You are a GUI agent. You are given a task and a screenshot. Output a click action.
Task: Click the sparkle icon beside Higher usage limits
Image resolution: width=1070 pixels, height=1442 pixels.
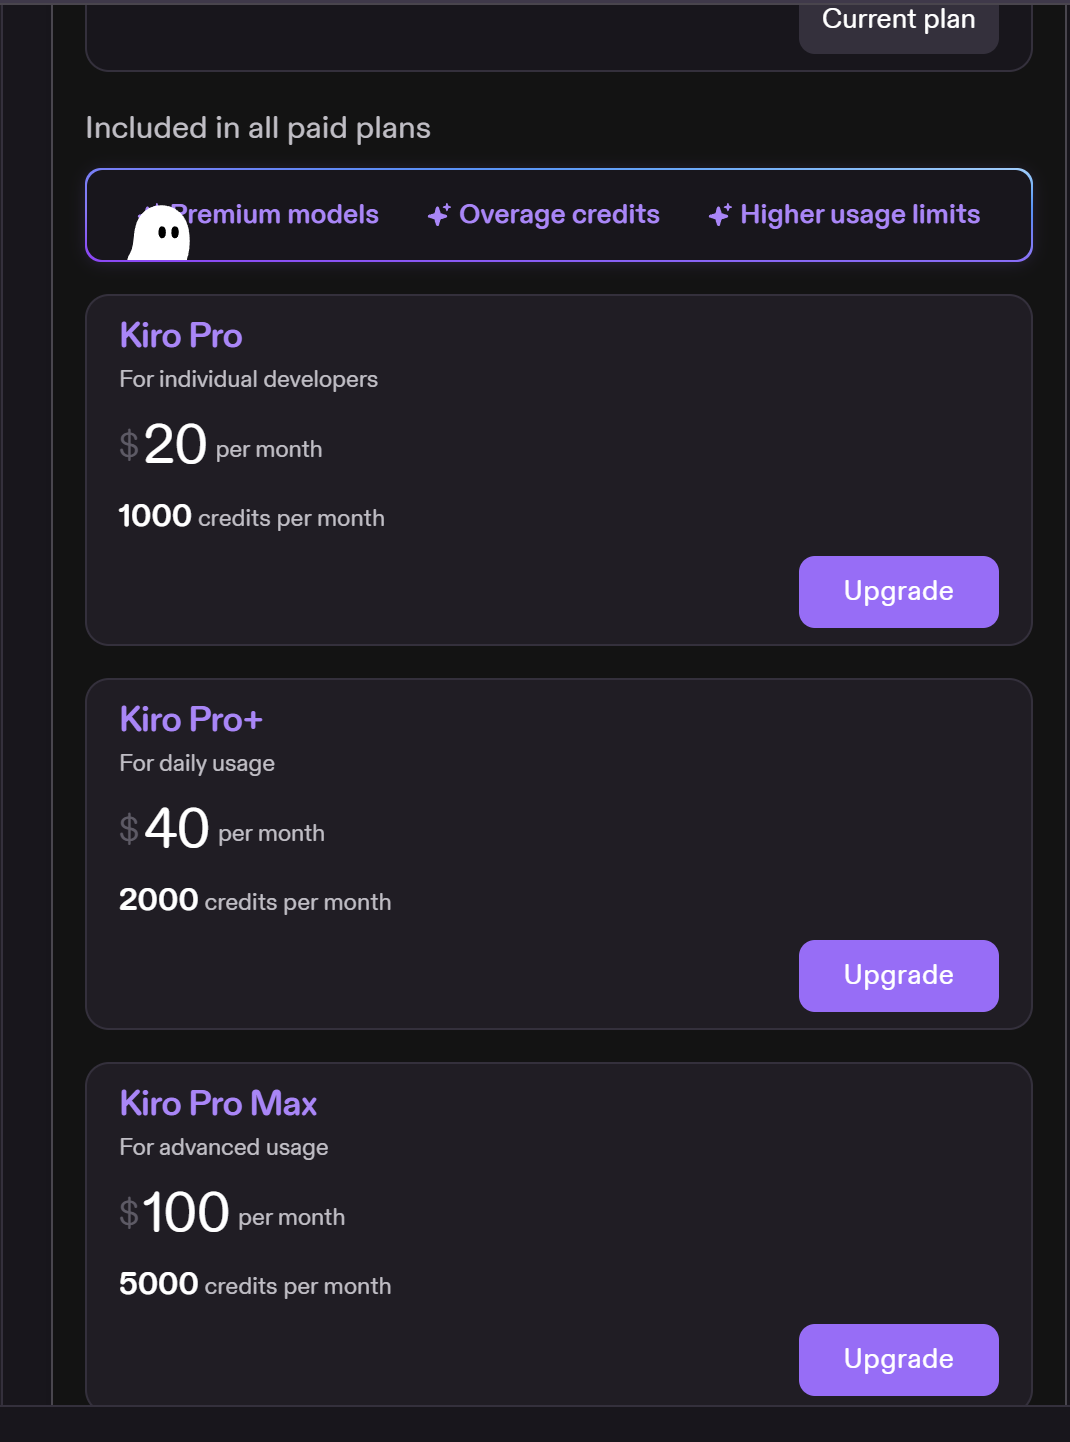coord(720,214)
